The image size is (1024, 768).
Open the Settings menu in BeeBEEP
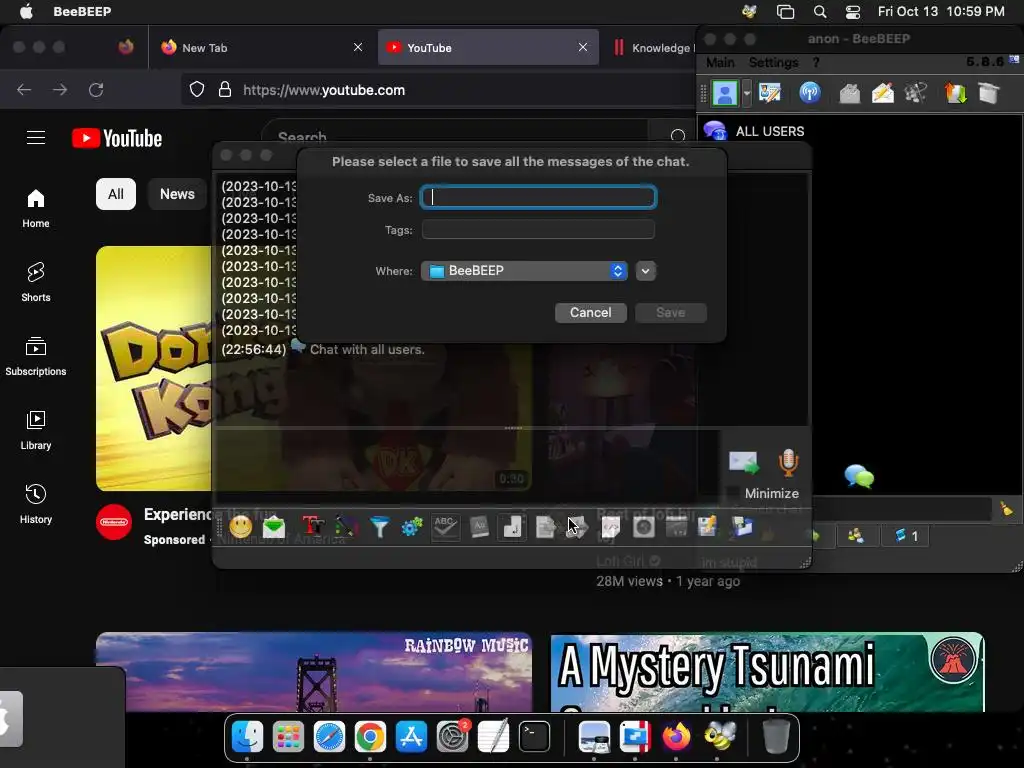[773, 62]
